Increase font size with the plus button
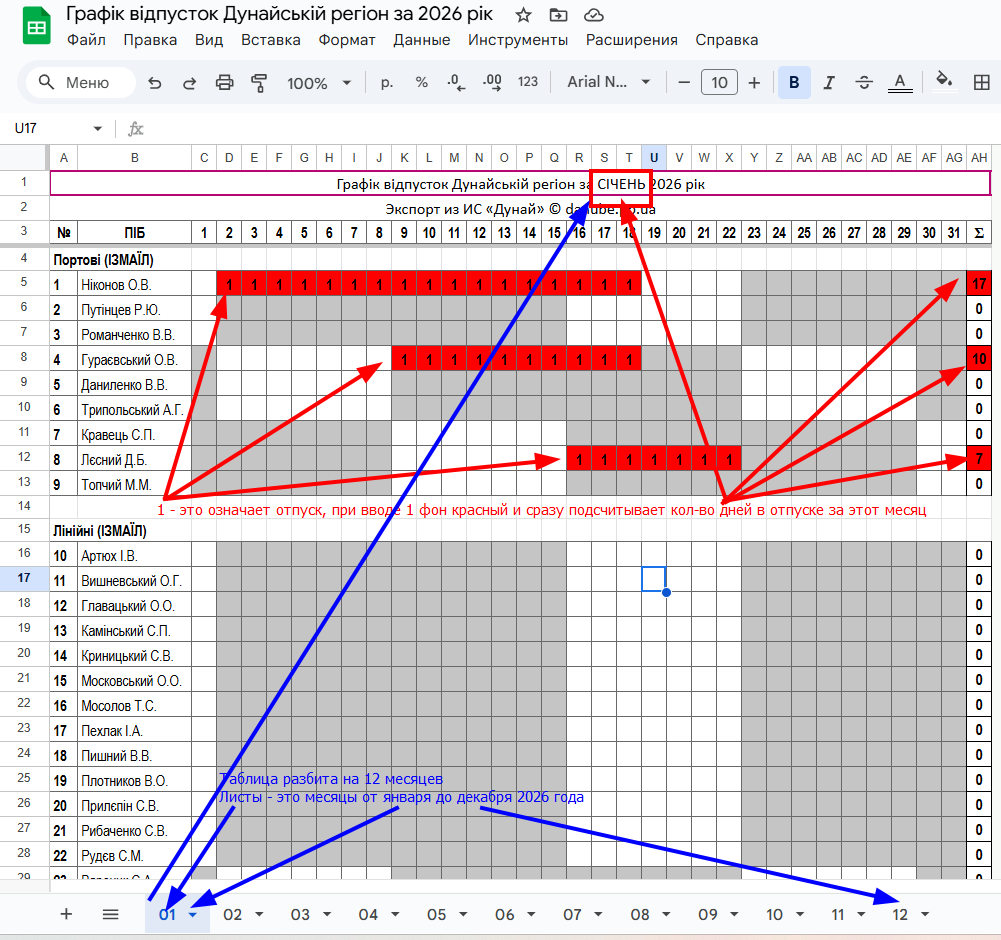The width and height of the screenshot is (1001, 940). click(x=754, y=83)
